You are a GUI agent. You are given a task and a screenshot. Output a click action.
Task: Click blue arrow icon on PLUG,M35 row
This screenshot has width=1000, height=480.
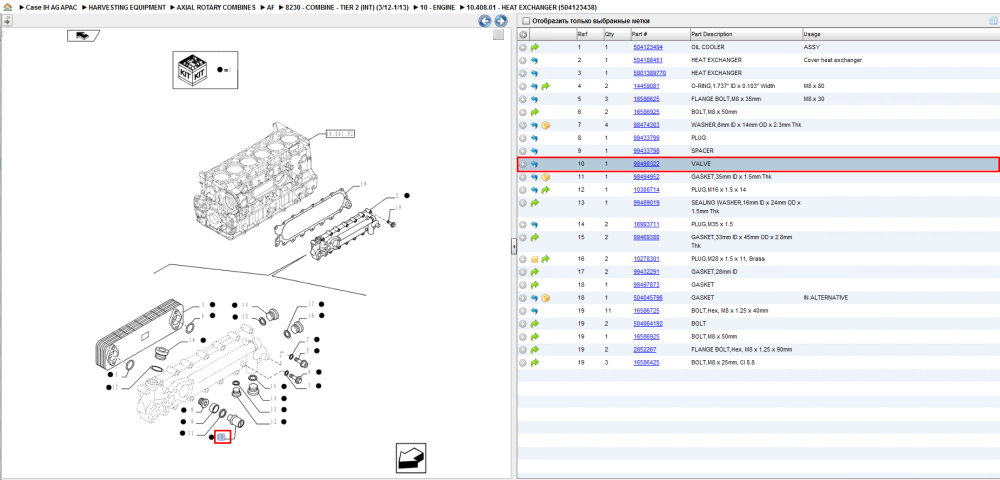point(535,224)
